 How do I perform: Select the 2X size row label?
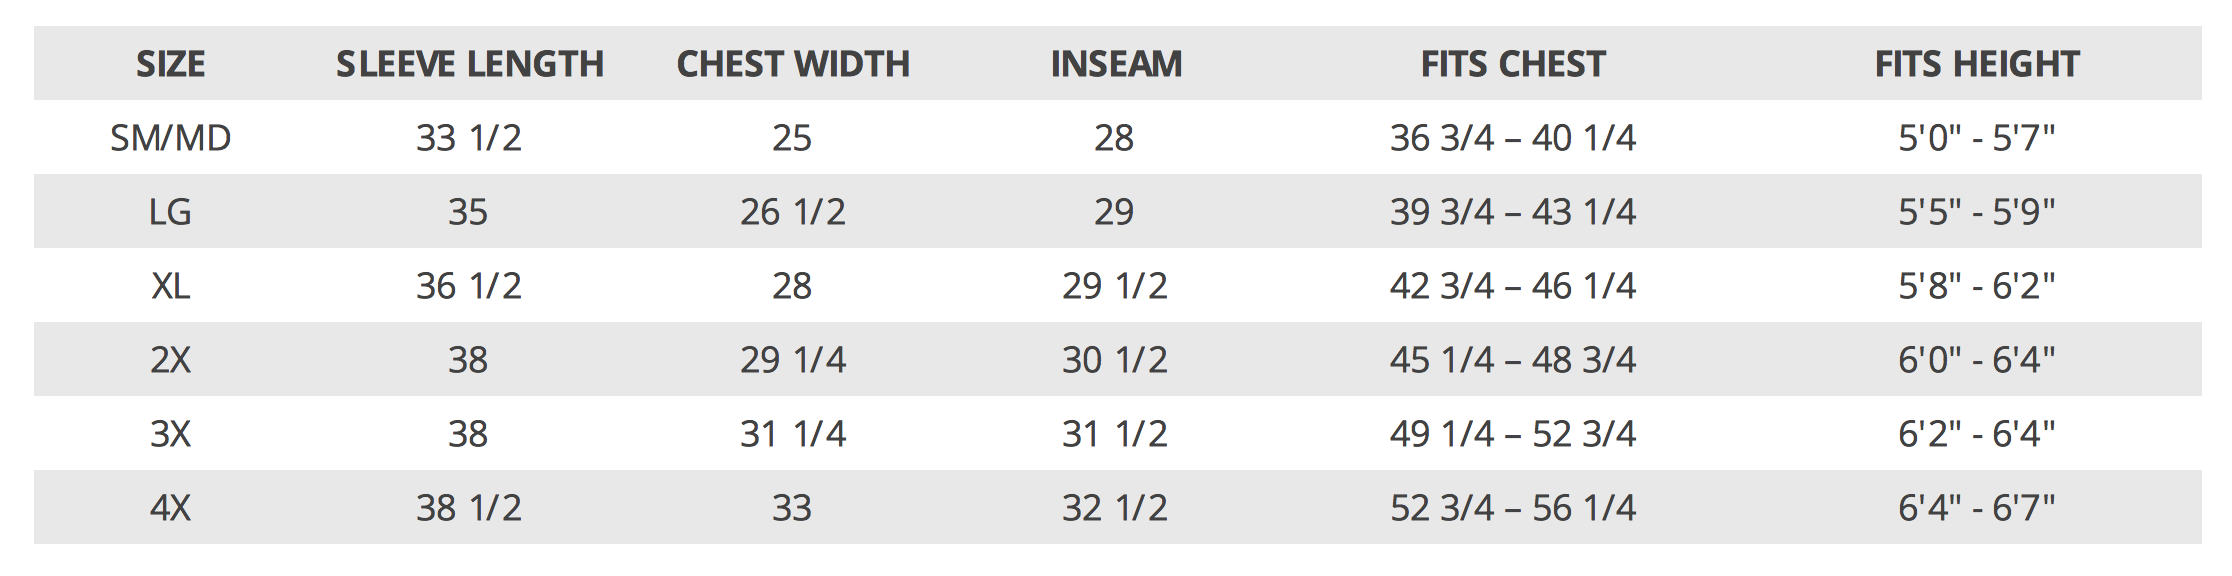[171, 360]
